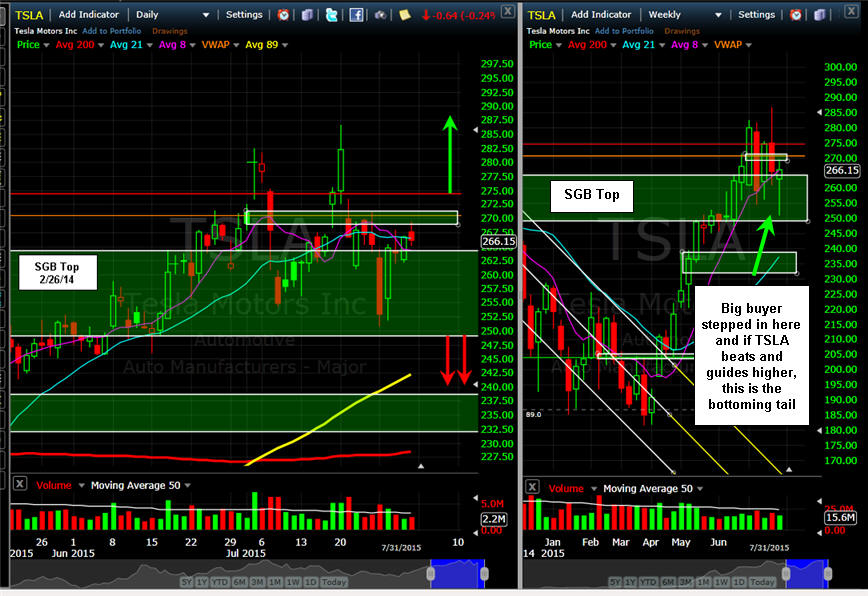This screenshot has width=868, height=596.
Task: Close the Weekly chart panel with its X
Action: (852, 11)
